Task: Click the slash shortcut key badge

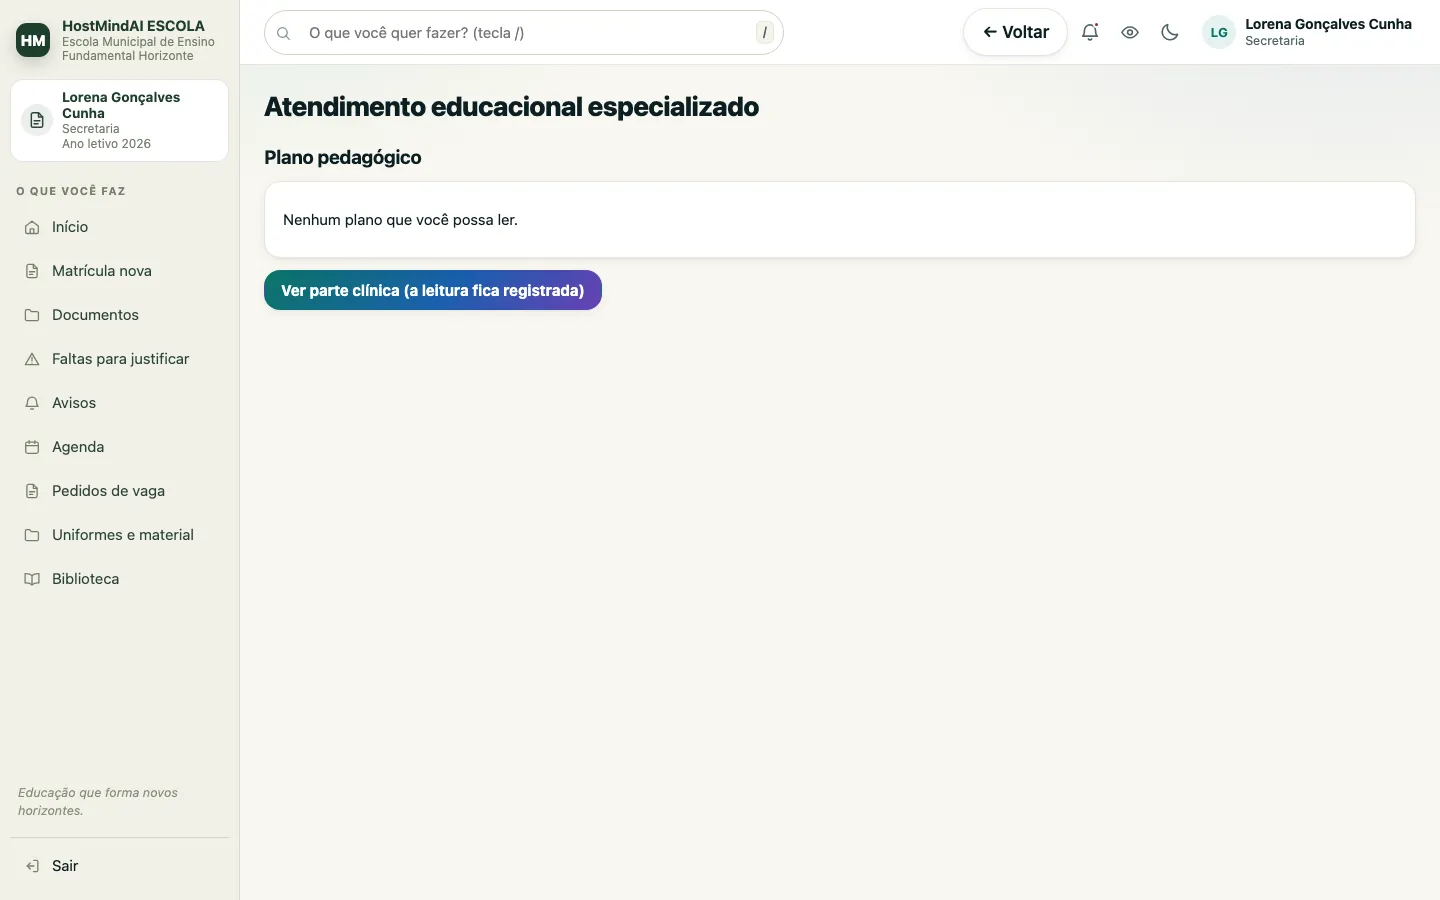Action: pos(765,32)
